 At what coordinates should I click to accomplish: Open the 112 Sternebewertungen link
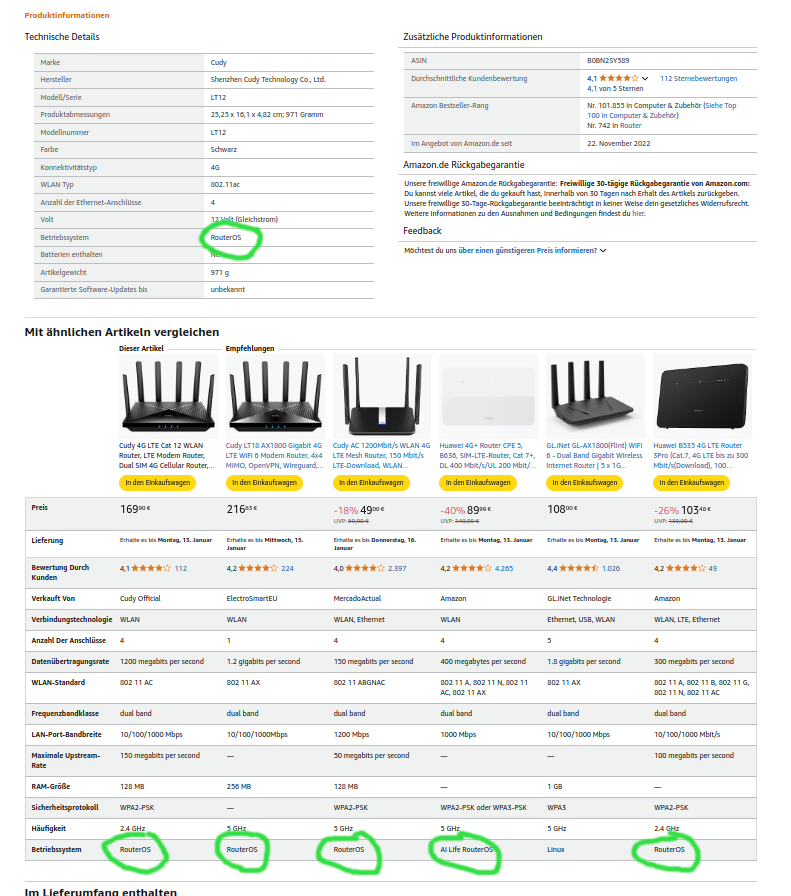[698, 79]
